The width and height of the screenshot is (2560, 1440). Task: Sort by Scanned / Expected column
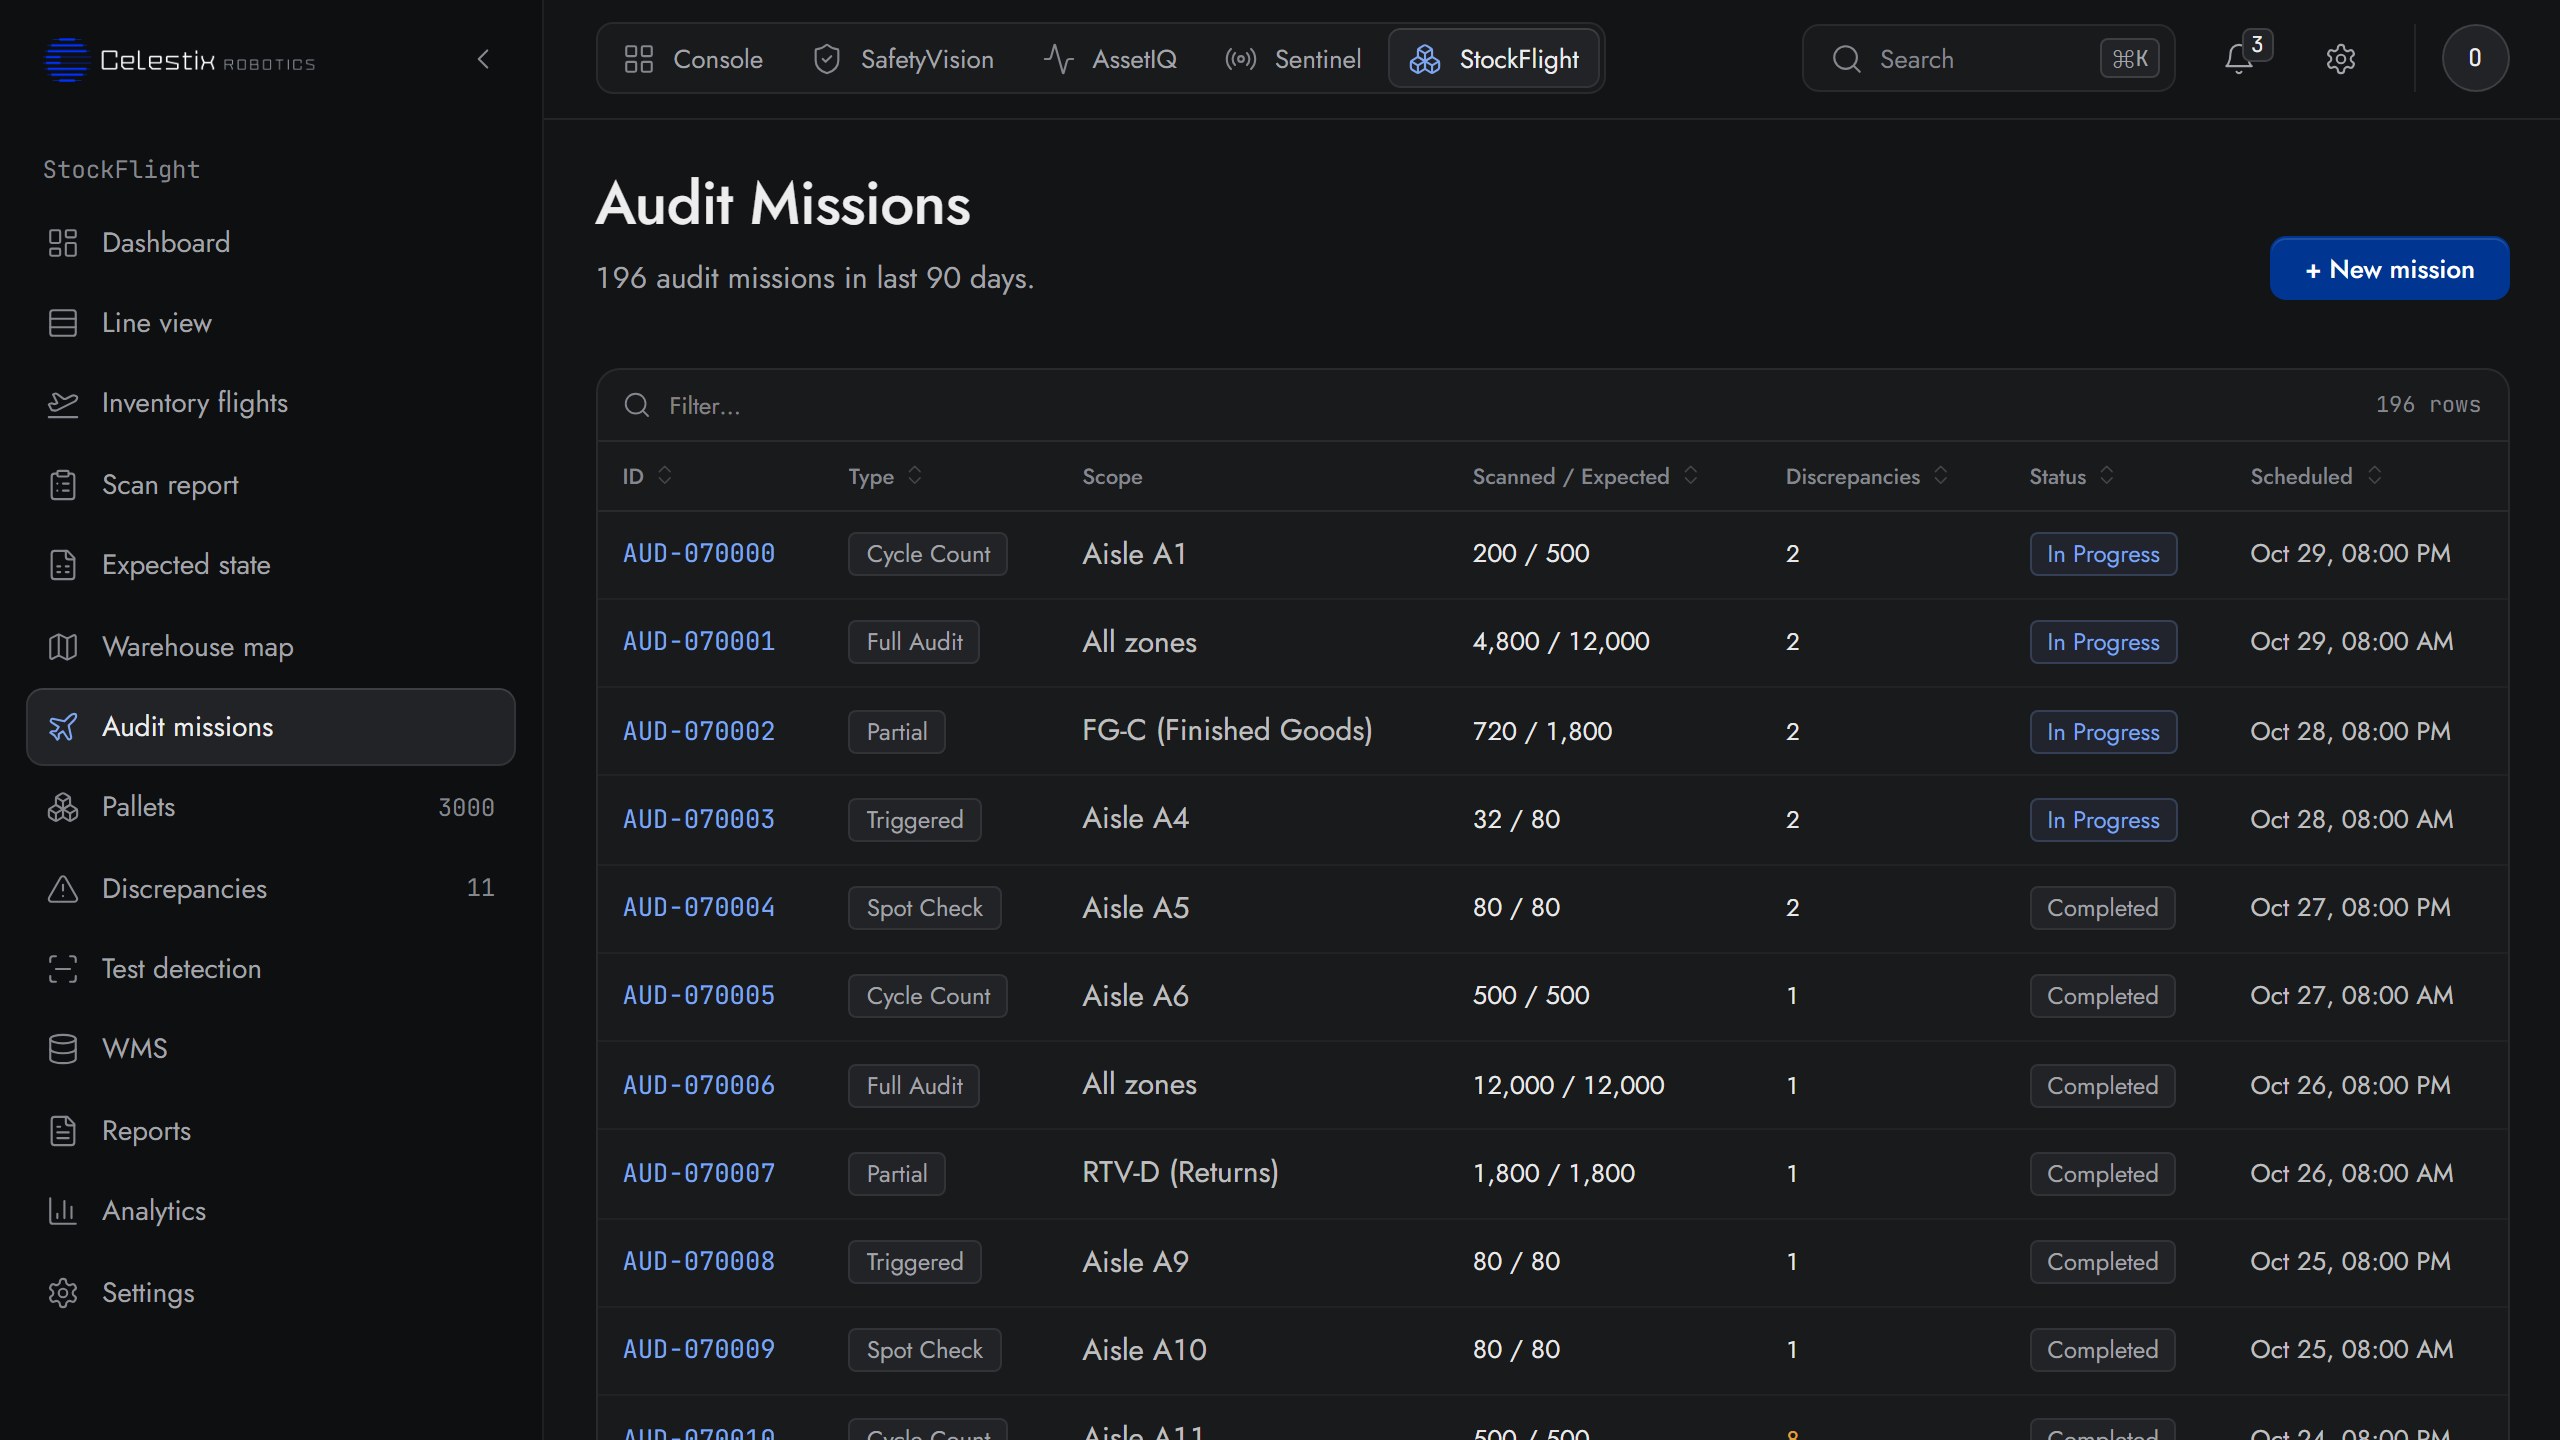tap(1585, 476)
